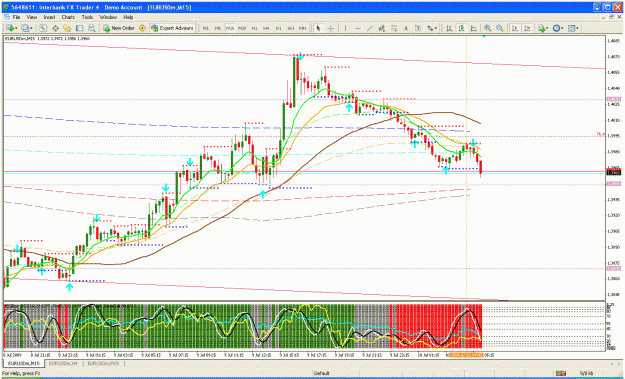Viewport: 625px width, 379px height.
Task: Toggle Chart Shift
Action: click(x=527, y=28)
